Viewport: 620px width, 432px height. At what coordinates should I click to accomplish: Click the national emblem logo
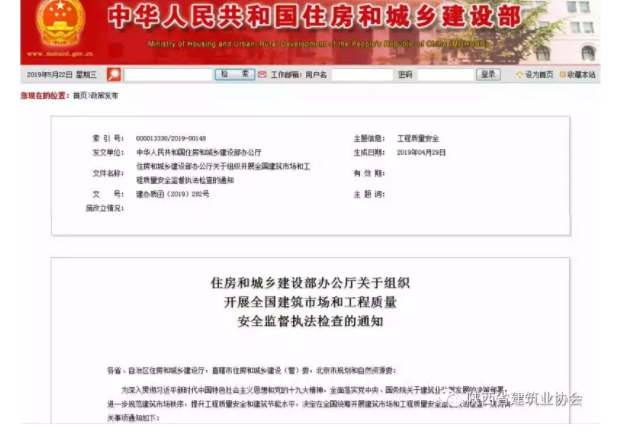point(60,24)
